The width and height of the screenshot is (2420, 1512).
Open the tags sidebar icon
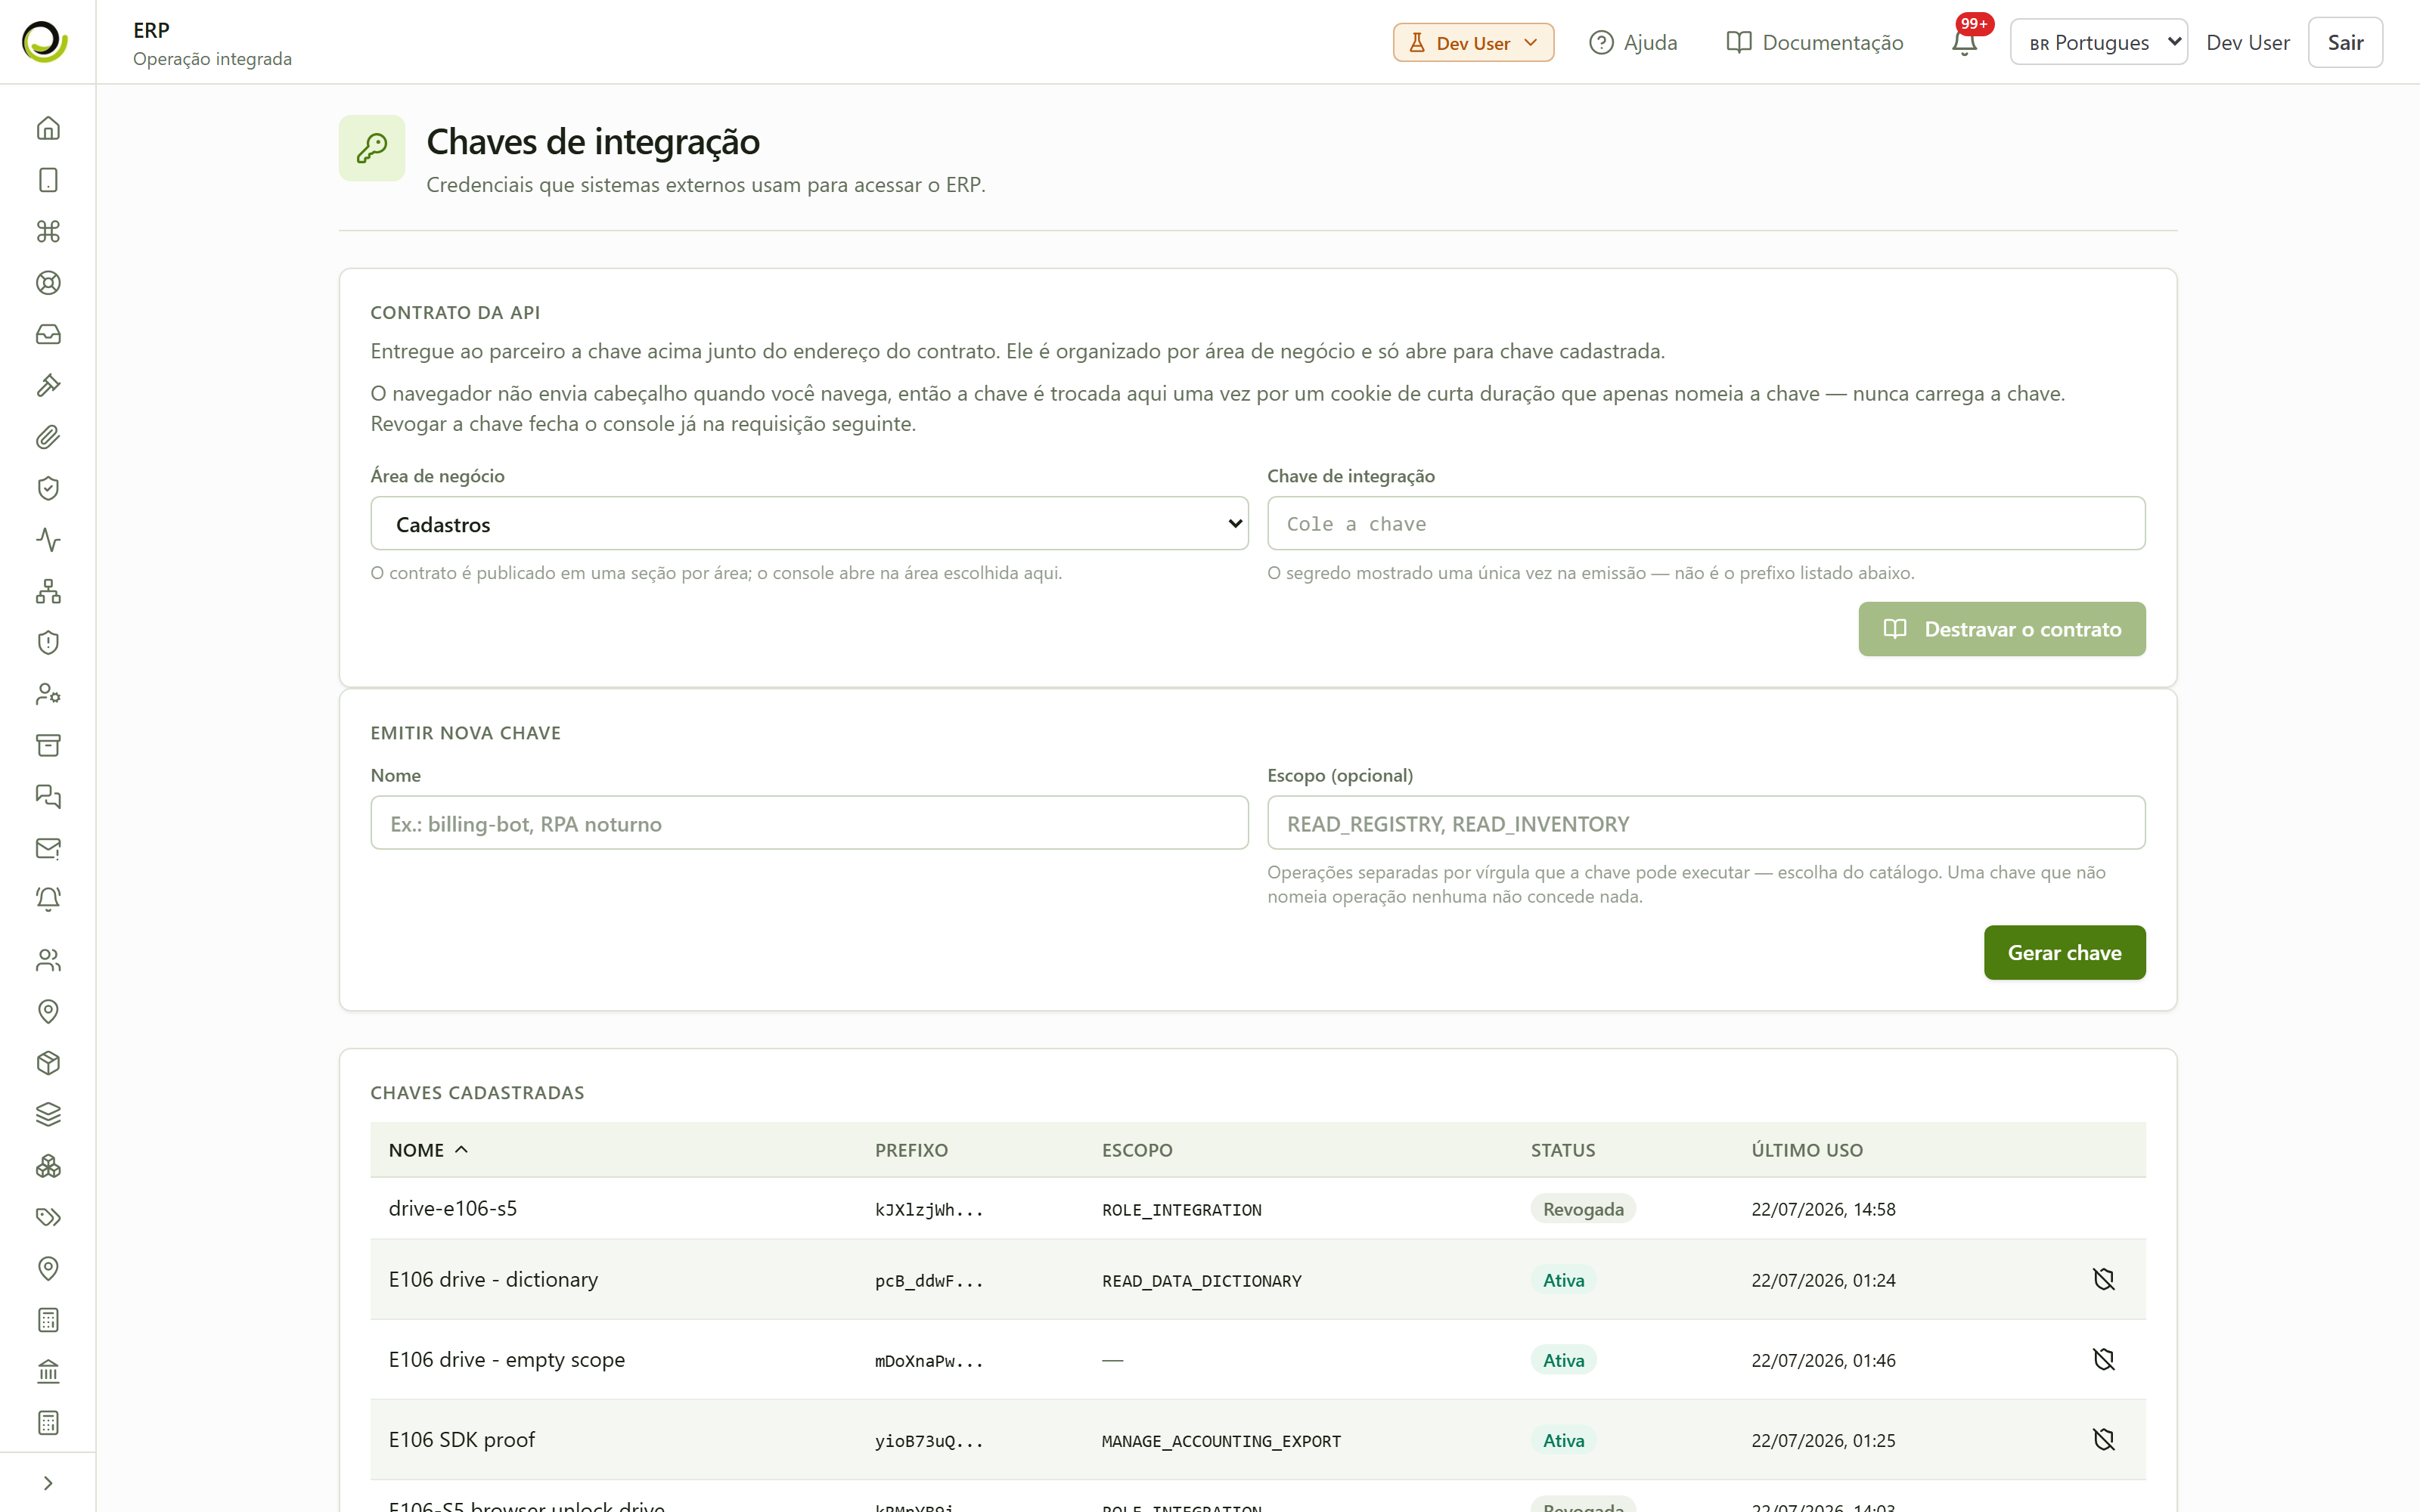point(48,1217)
